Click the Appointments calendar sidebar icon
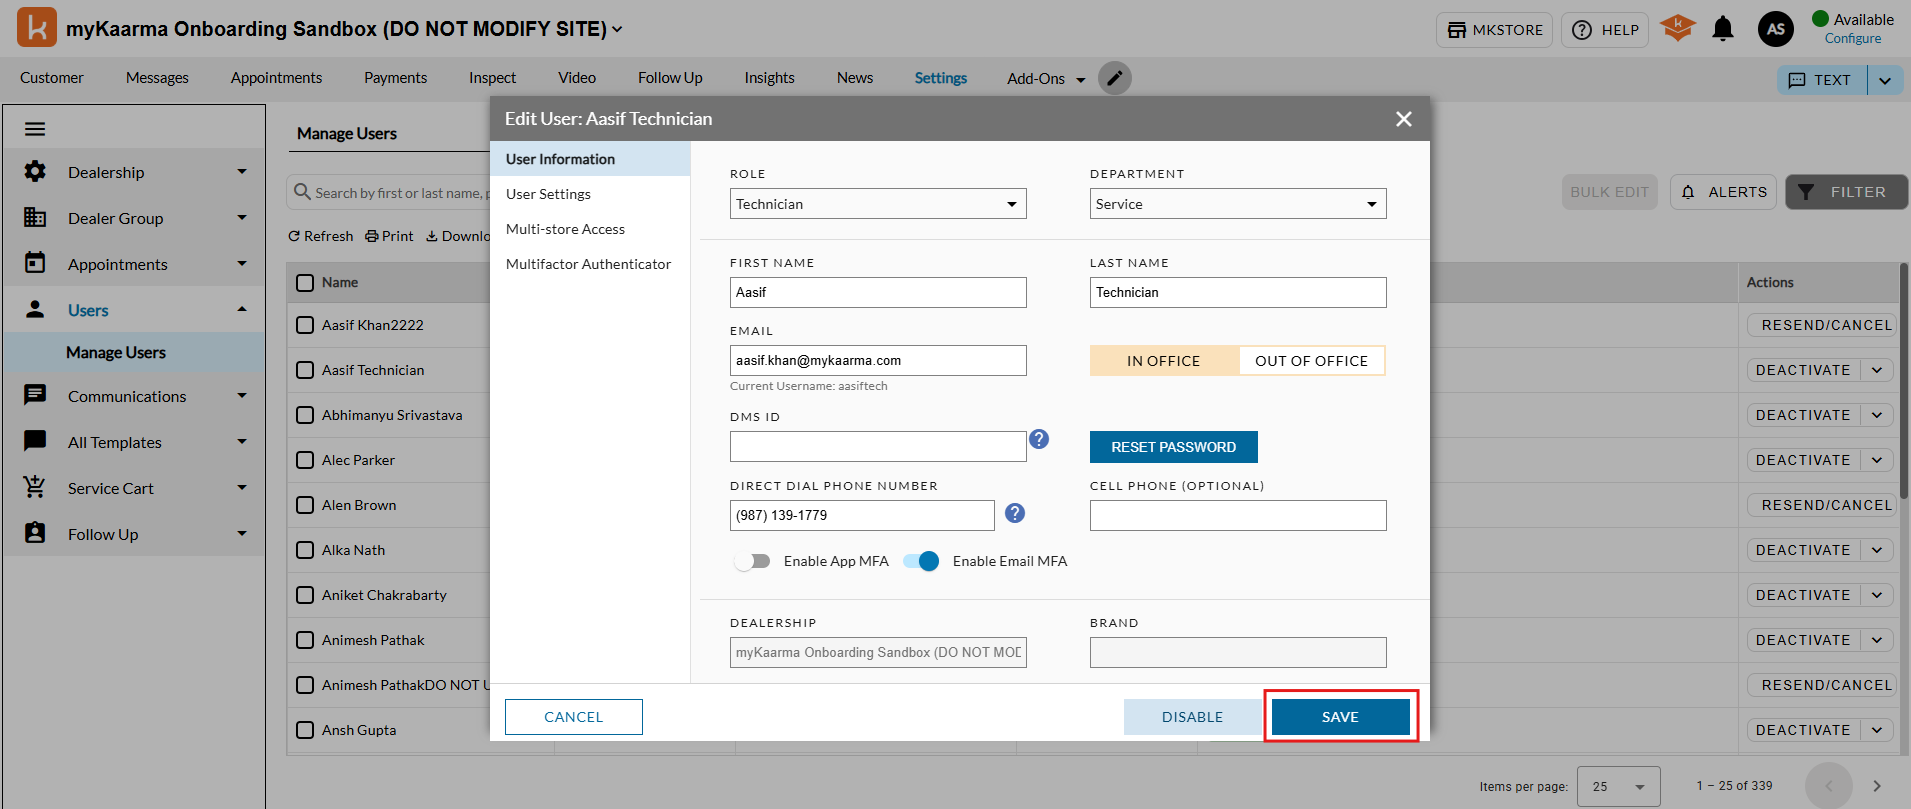The height and width of the screenshot is (809, 1911). (35, 263)
